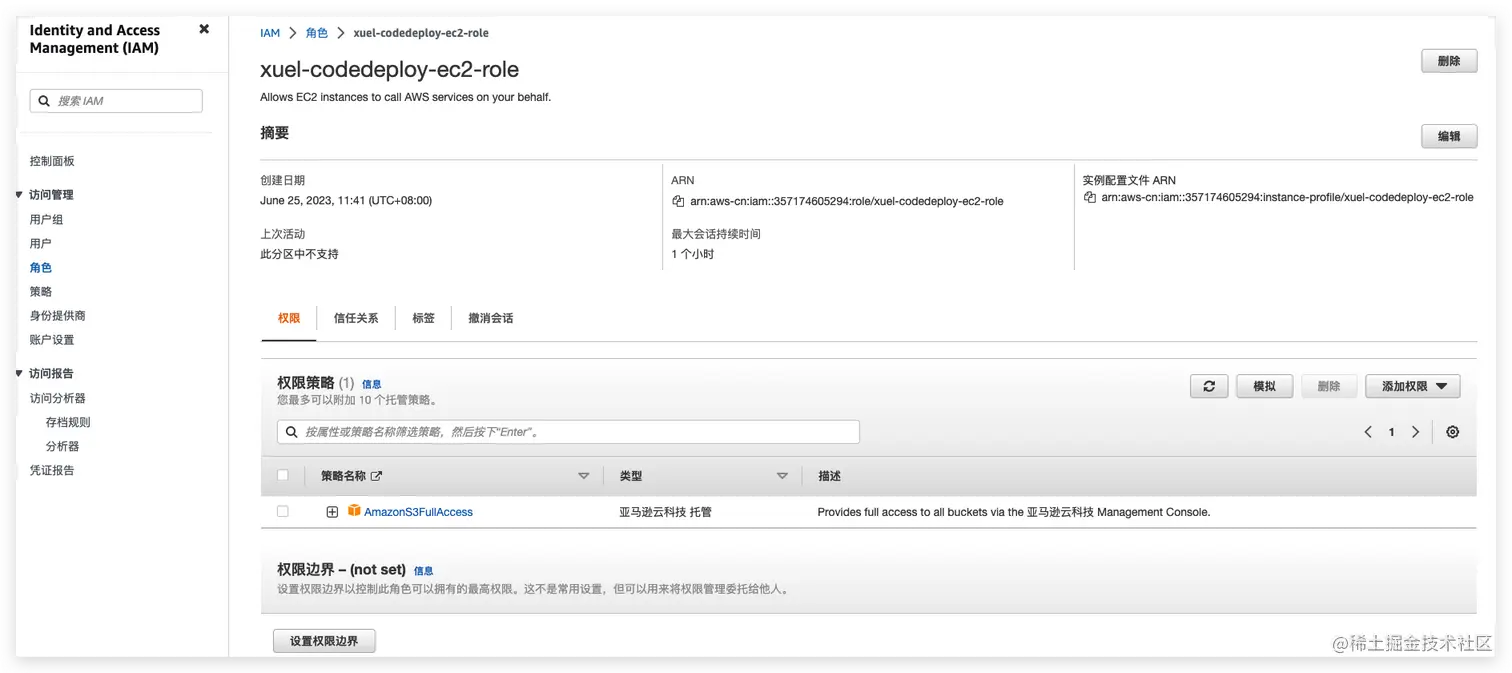Click the 亚马逊云科技 托管 type cell
1512x673 pixels.
tap(665, 512)
